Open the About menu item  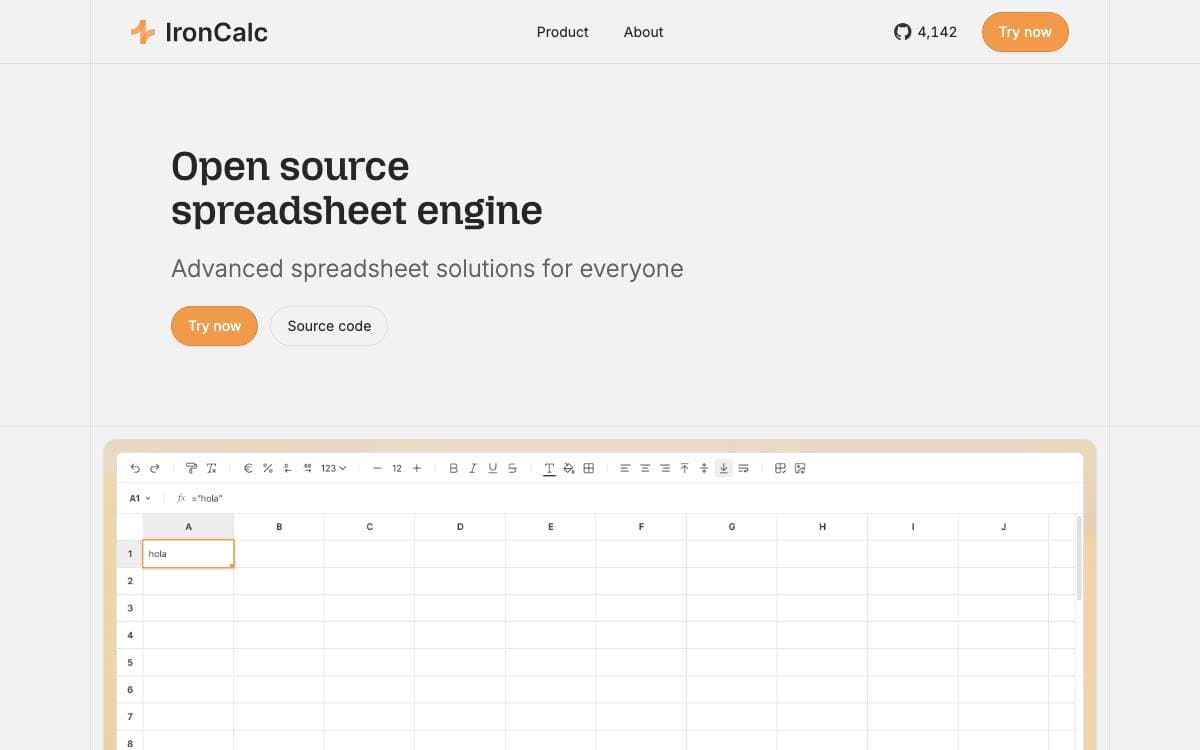(643, 32)
